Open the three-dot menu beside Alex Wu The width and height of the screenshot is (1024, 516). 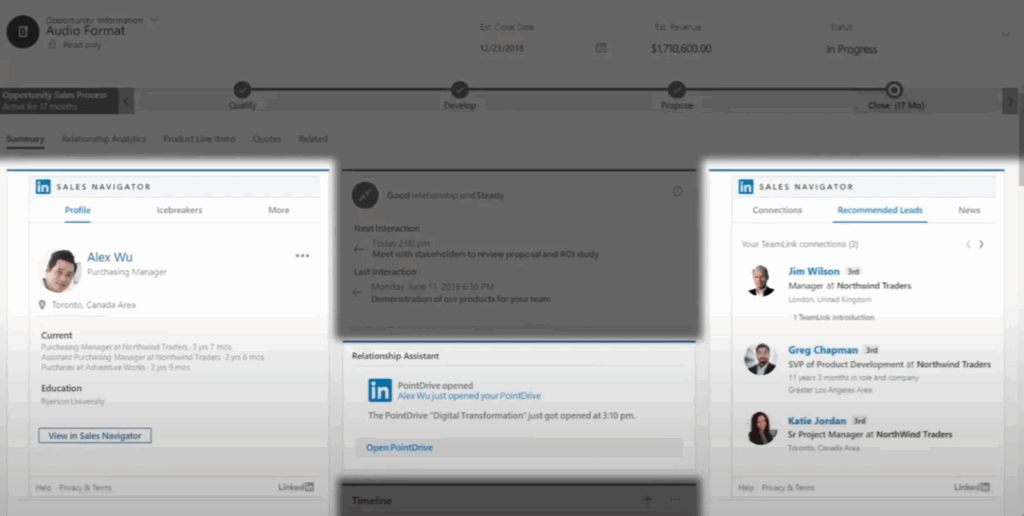coord(302,255)
